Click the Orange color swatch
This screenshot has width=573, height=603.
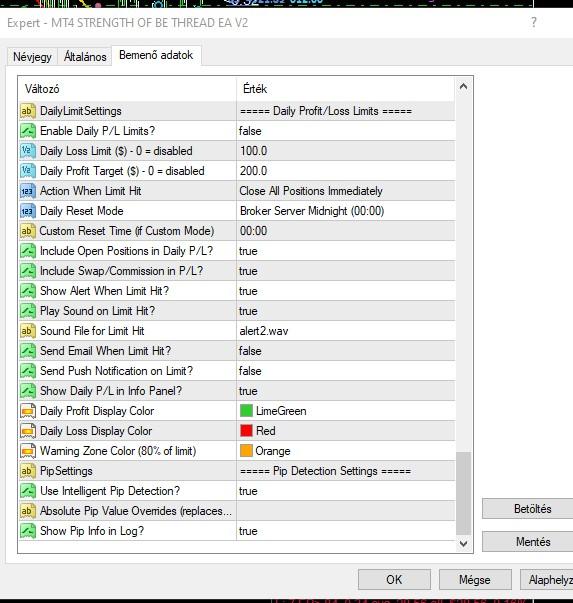(x=246, y=451)
